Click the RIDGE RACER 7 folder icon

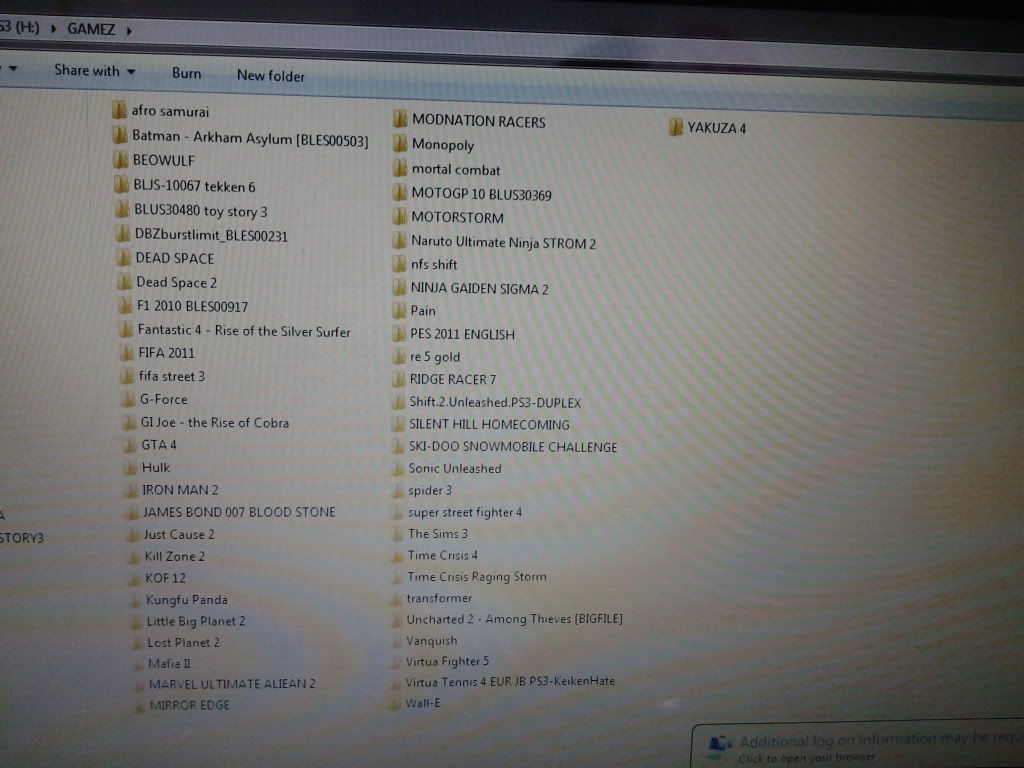[x=398, y=379]
